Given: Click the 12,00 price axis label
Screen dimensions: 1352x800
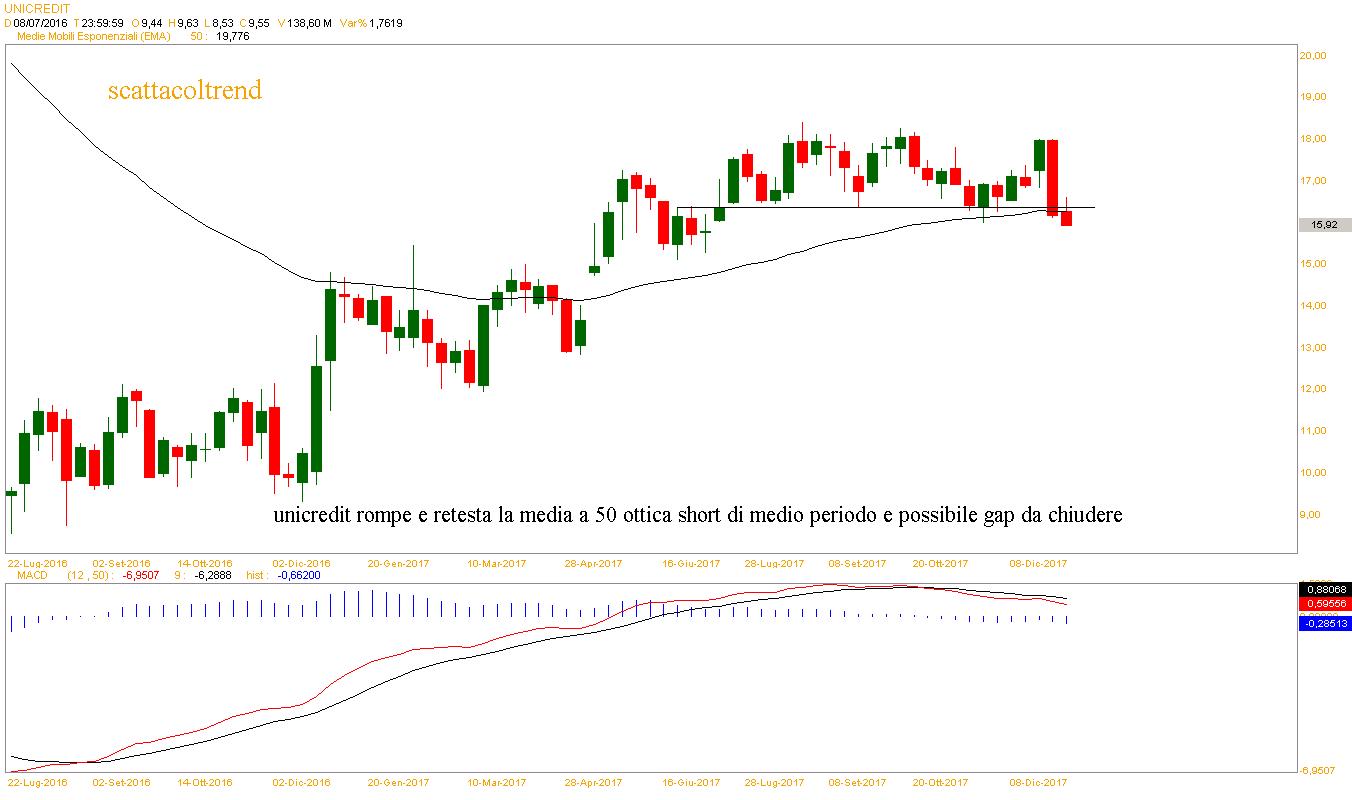Looking at the screenshot, I should pos(1312,389).
